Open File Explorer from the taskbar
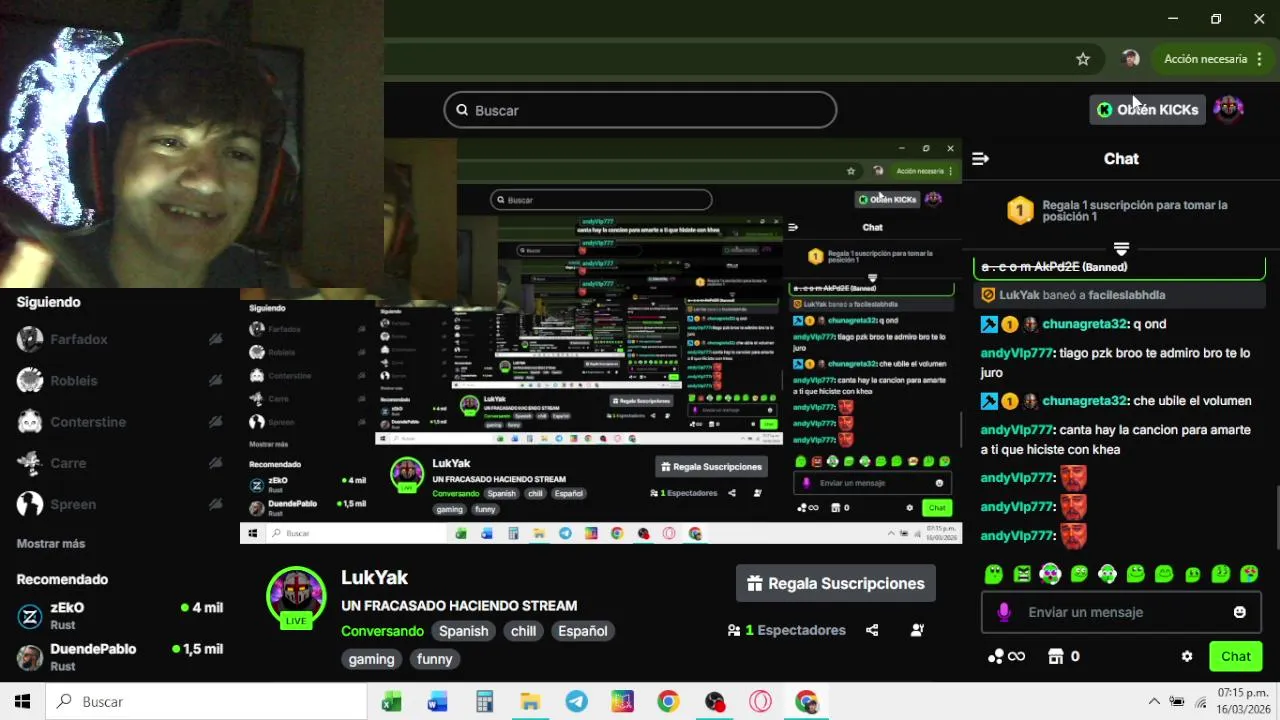The height and width of the screenshot is (720, 1280). coord(530,702)
